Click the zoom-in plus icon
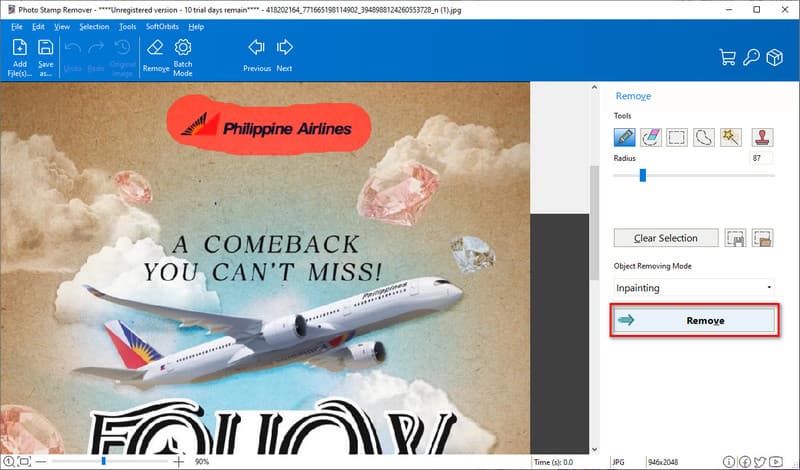The width and height of the screenshot is (800, 470). tap(178, 461)
